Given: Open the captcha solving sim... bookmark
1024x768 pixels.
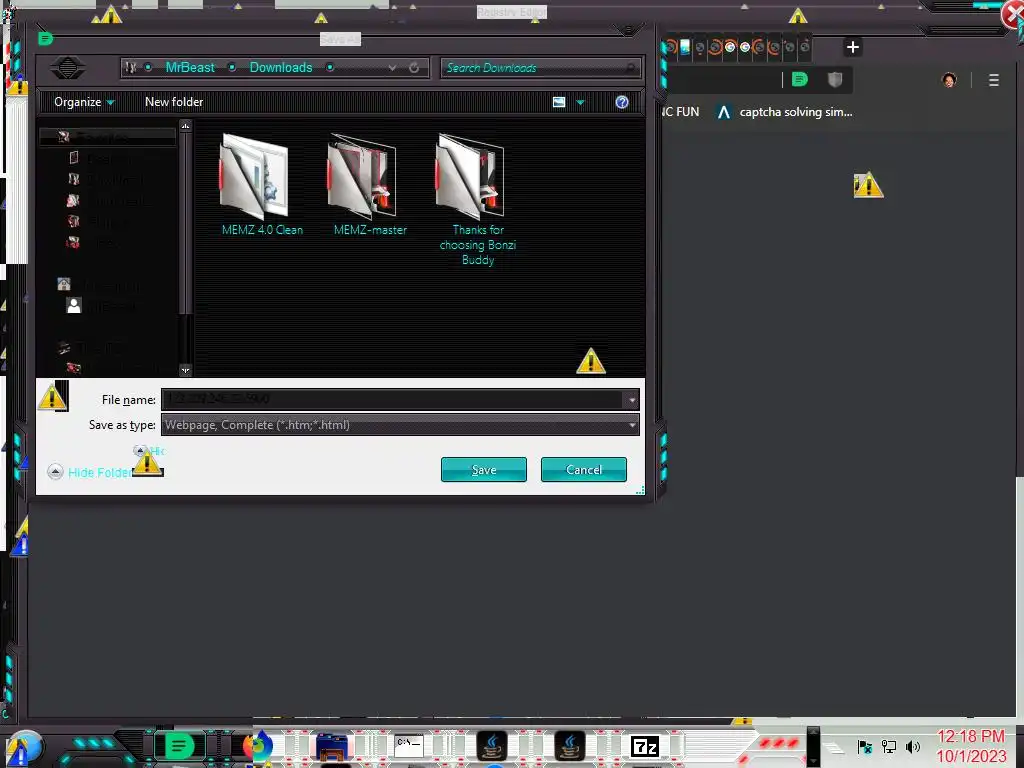Looking at the screenshot, I should 784,112.
